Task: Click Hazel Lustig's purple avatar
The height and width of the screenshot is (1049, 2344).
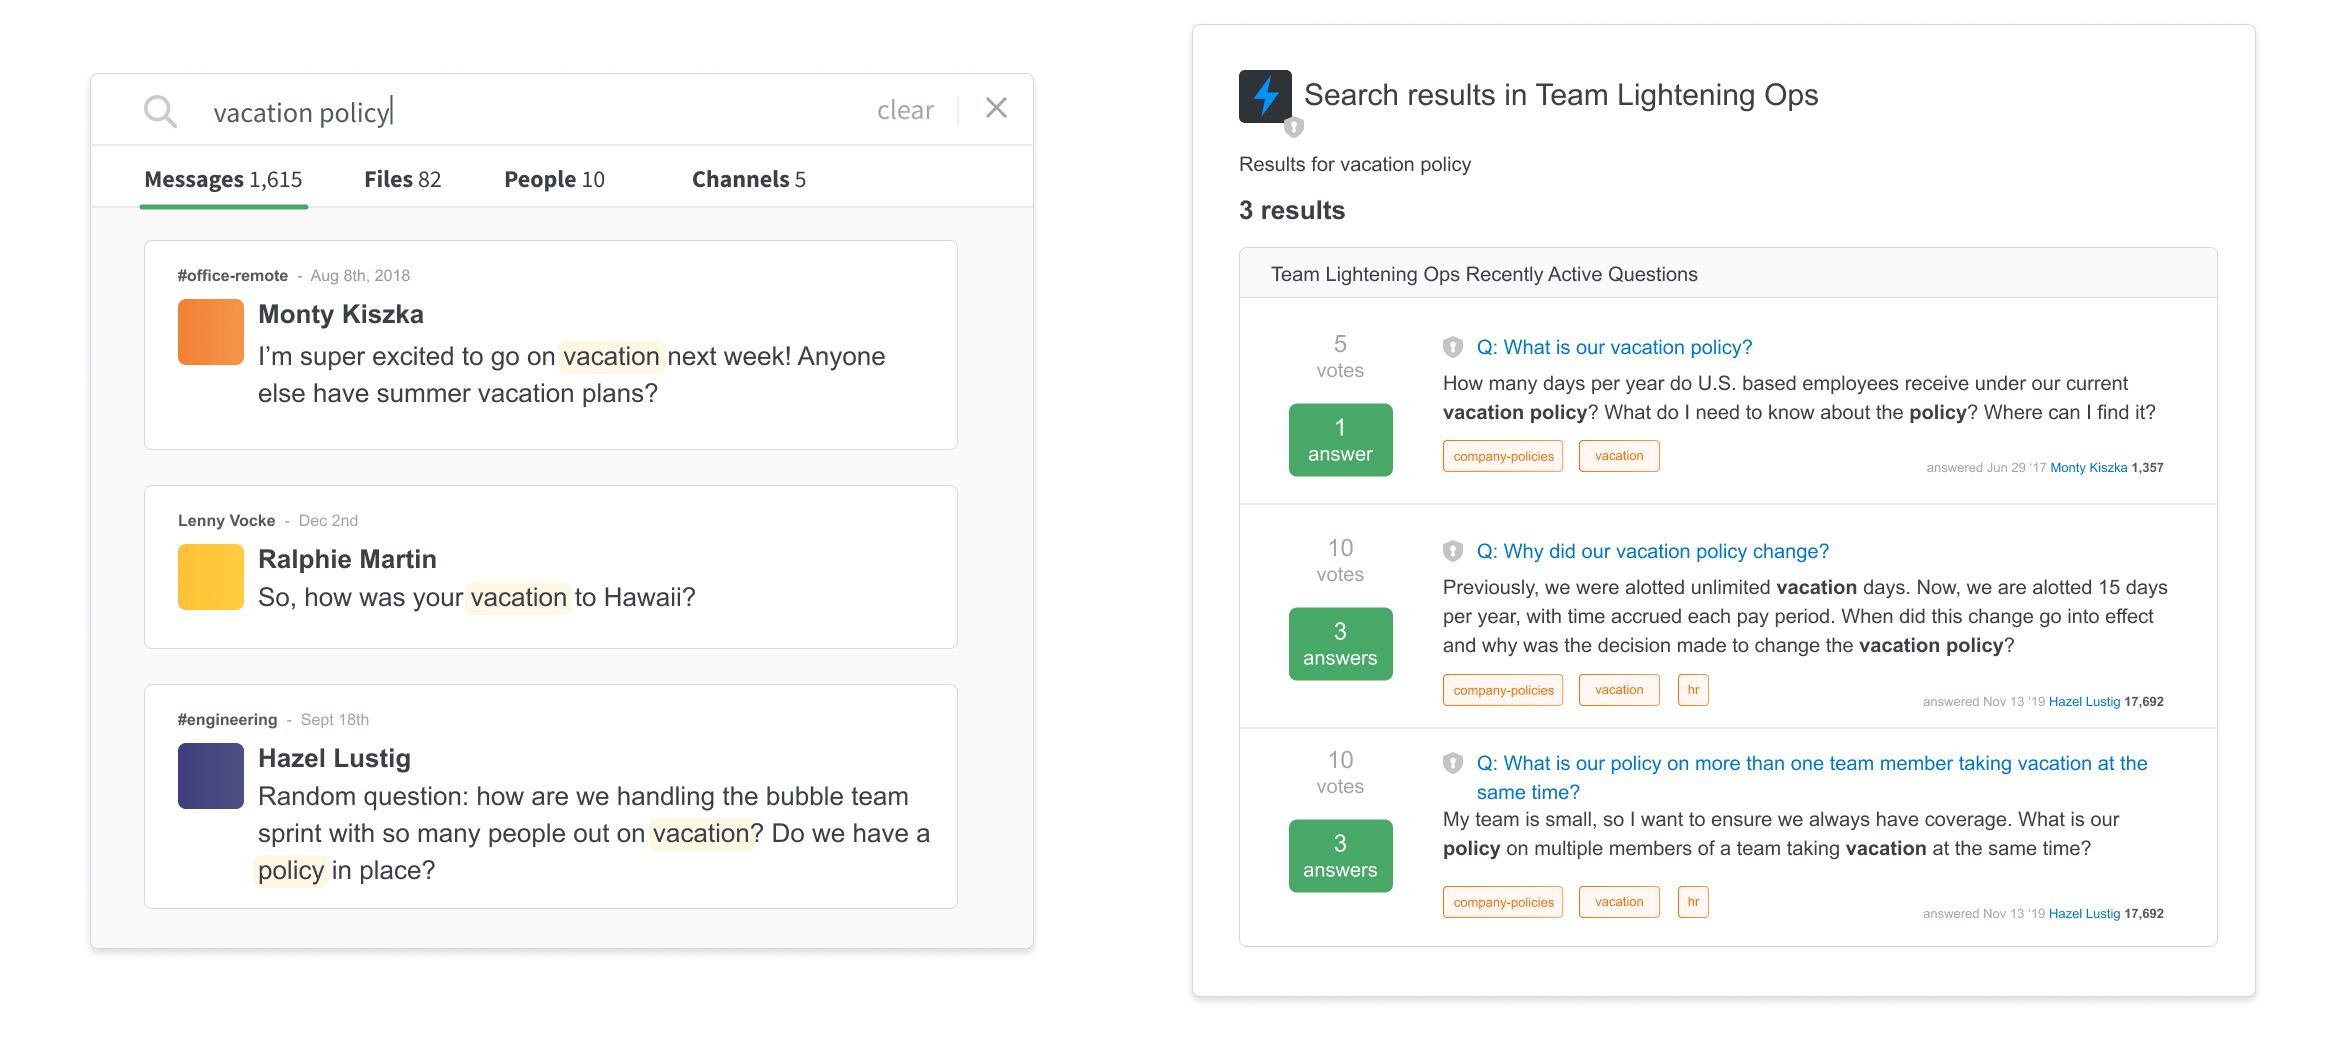Action: [211, 776]
